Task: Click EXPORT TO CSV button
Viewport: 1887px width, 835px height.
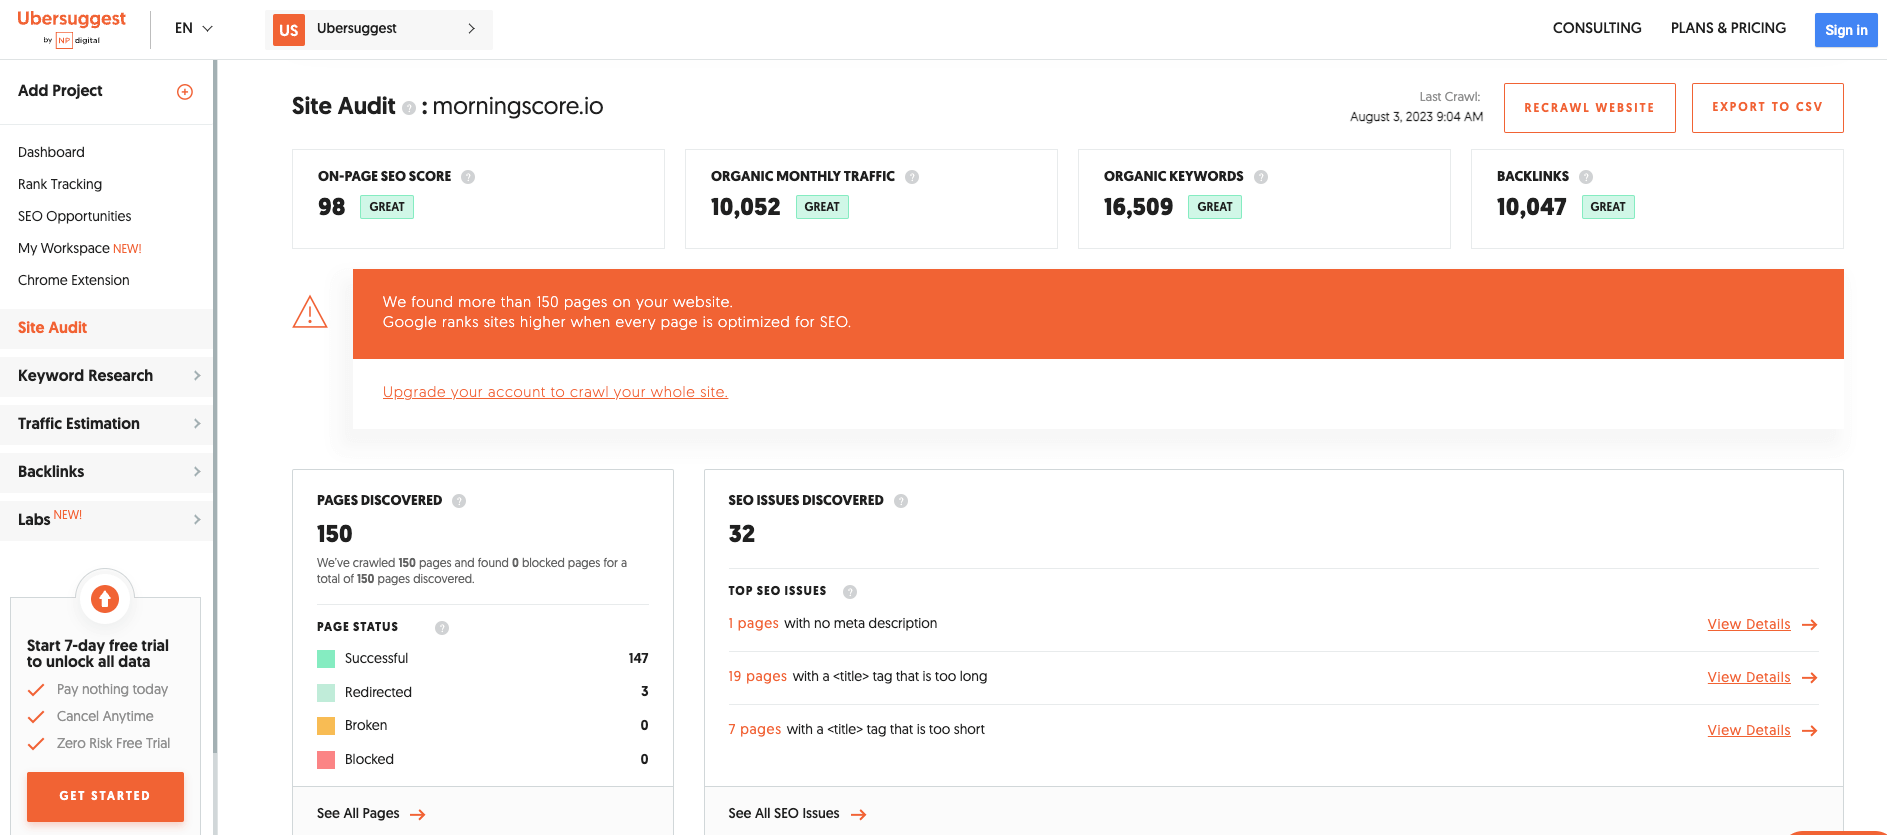Action: (1767, 108)
